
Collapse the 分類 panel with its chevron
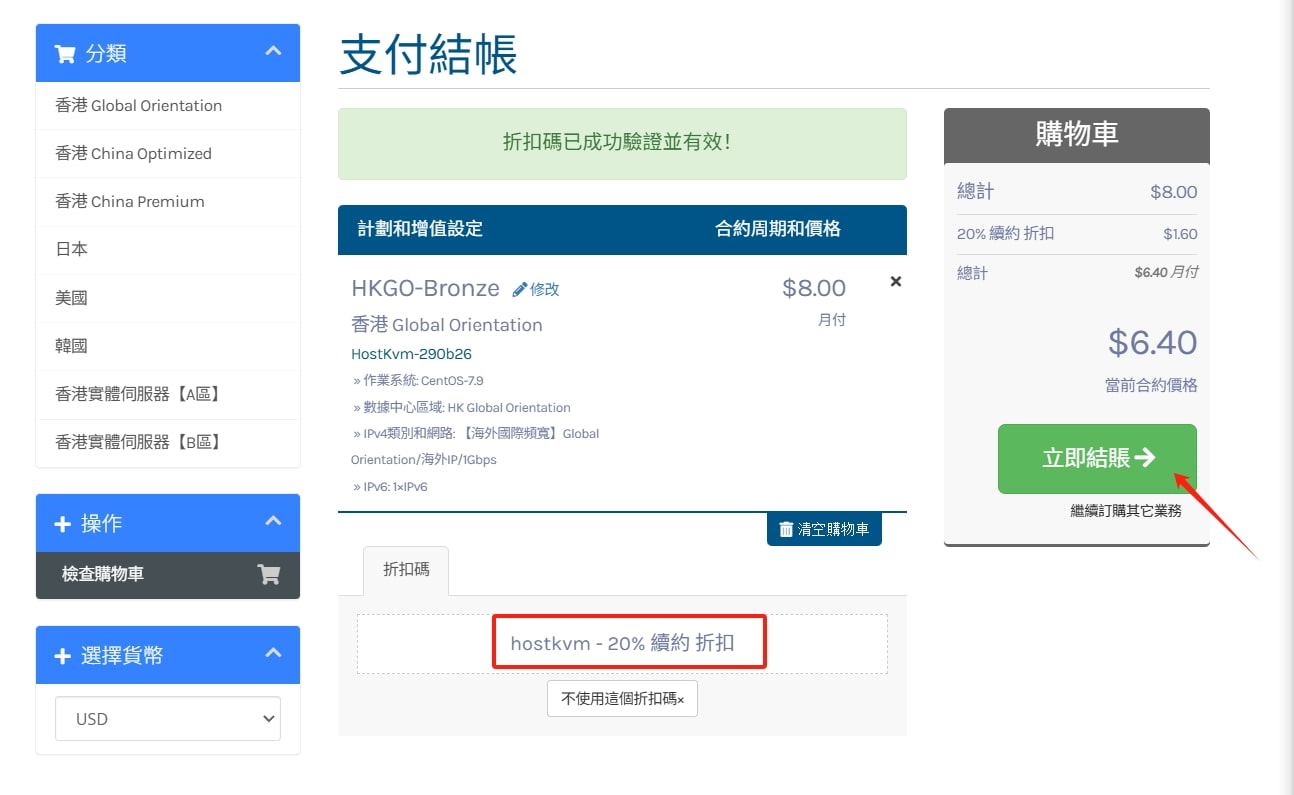(273, 53)
